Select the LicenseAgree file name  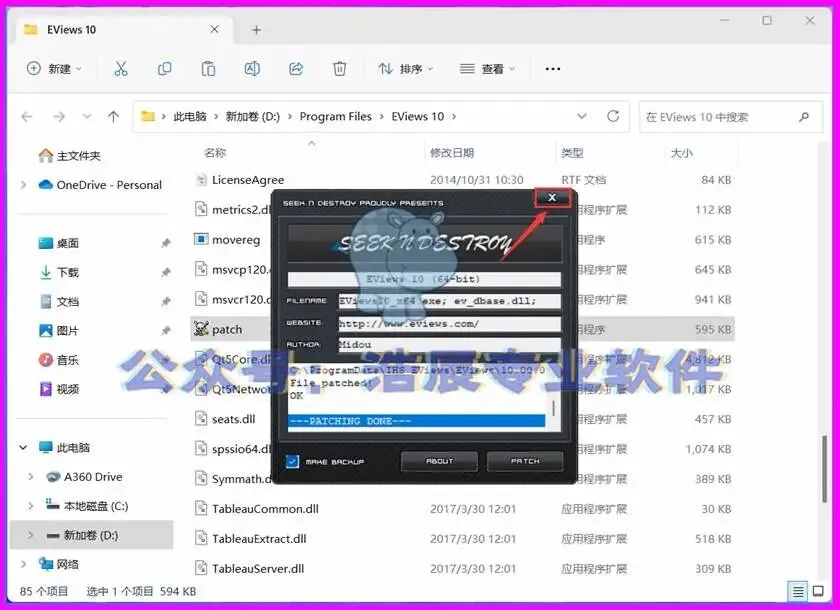(248, 180)
